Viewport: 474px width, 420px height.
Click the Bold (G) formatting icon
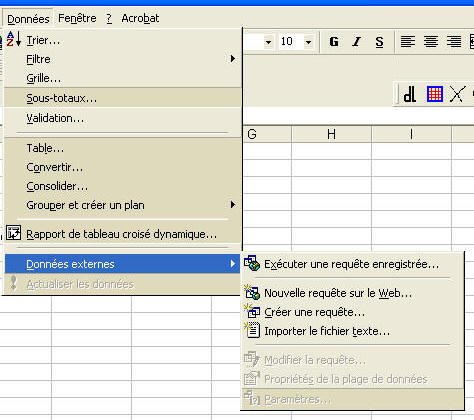coord(334,42)
